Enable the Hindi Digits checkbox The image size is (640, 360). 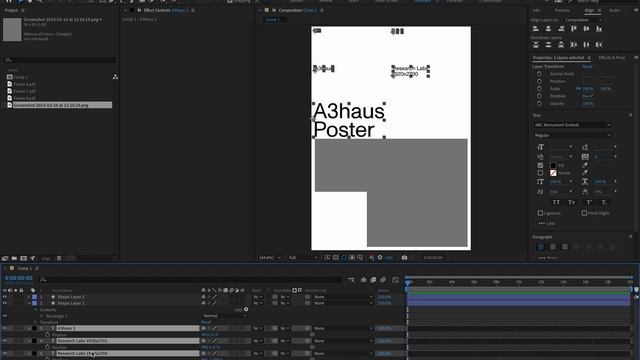coord(584,213)
